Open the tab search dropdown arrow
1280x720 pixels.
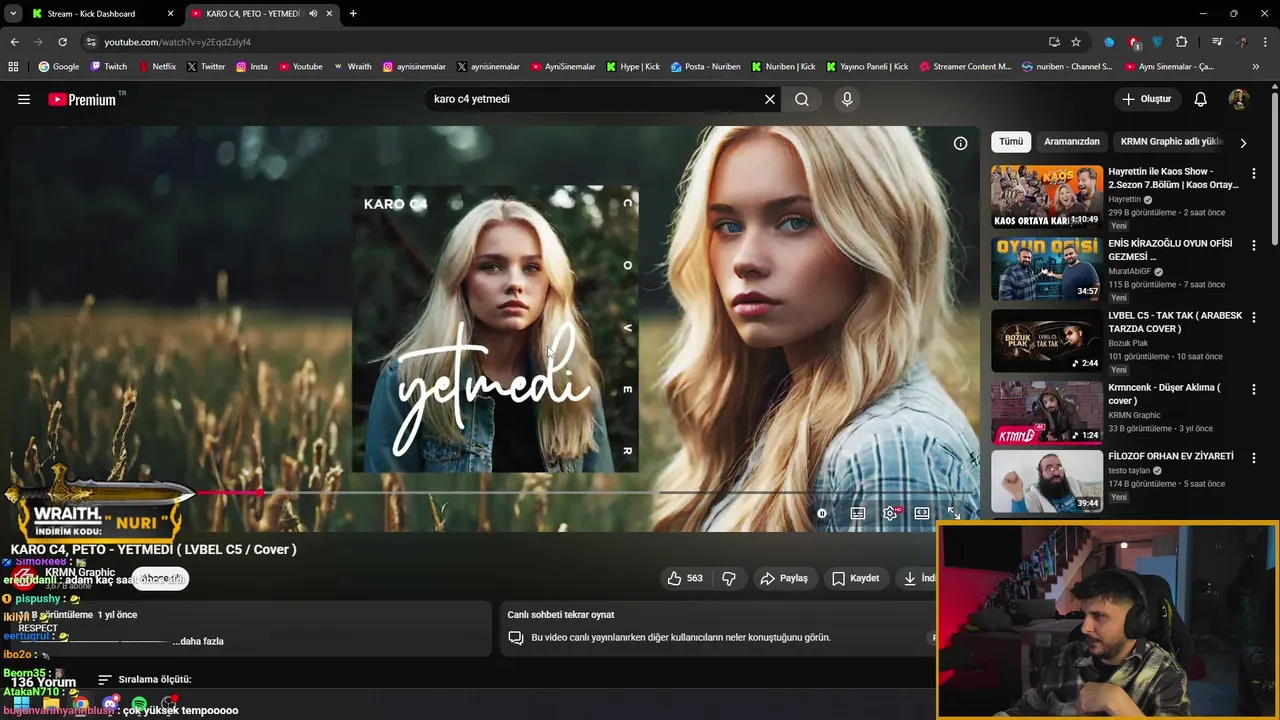coord(12,14)
